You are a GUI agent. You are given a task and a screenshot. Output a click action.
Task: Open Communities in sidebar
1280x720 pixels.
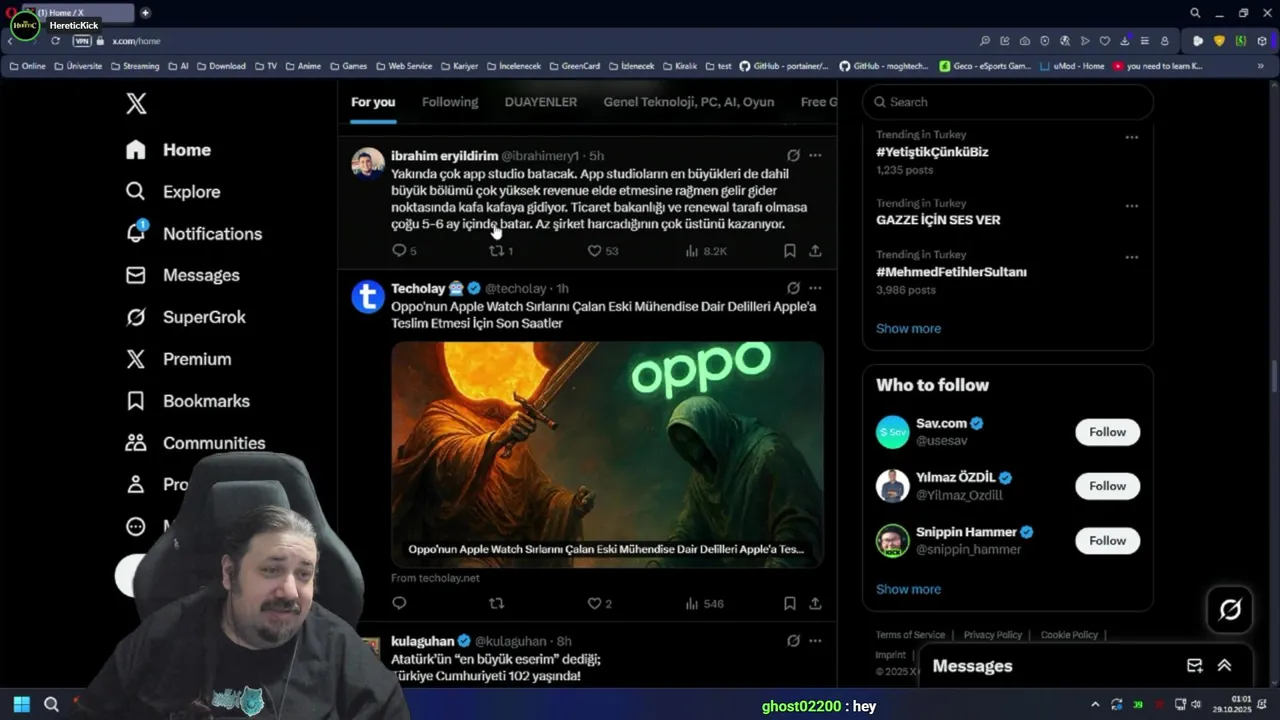[195, 443]
